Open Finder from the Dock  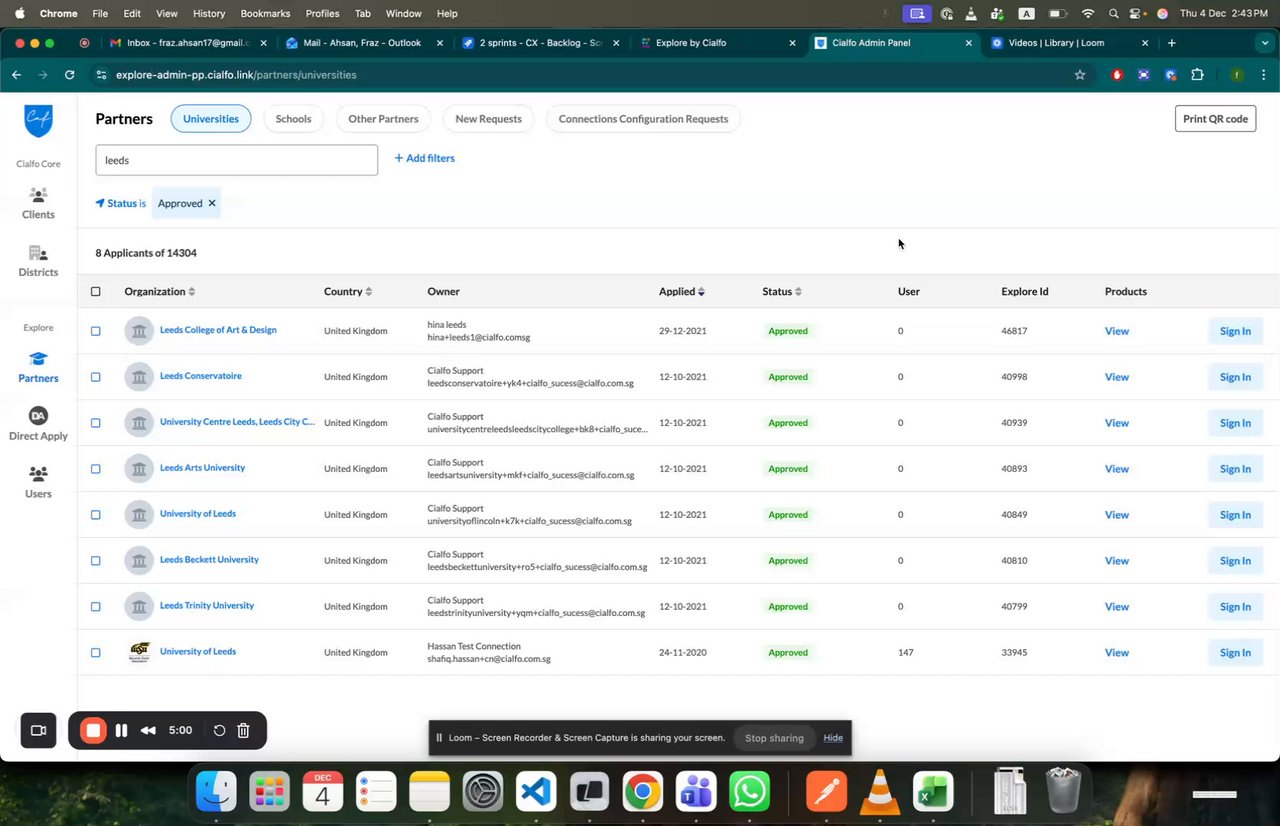coord(216,792)
